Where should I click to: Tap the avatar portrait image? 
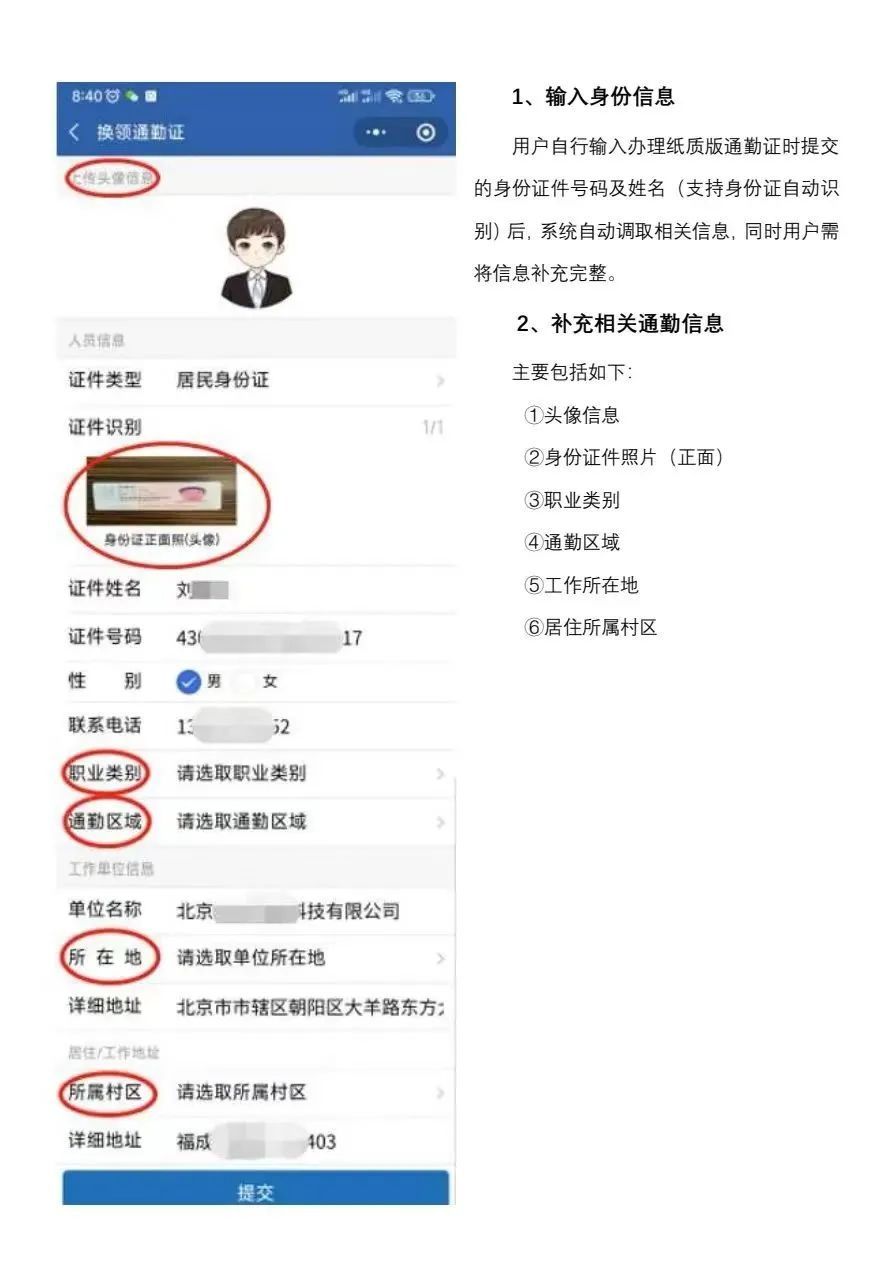[x=258, y=257]
